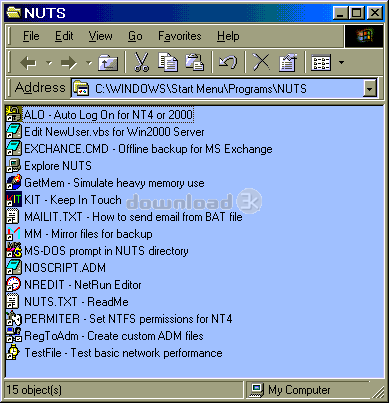389x403 pixels.
Task: Open Properties from the toolbar
Action: (288, 62)
